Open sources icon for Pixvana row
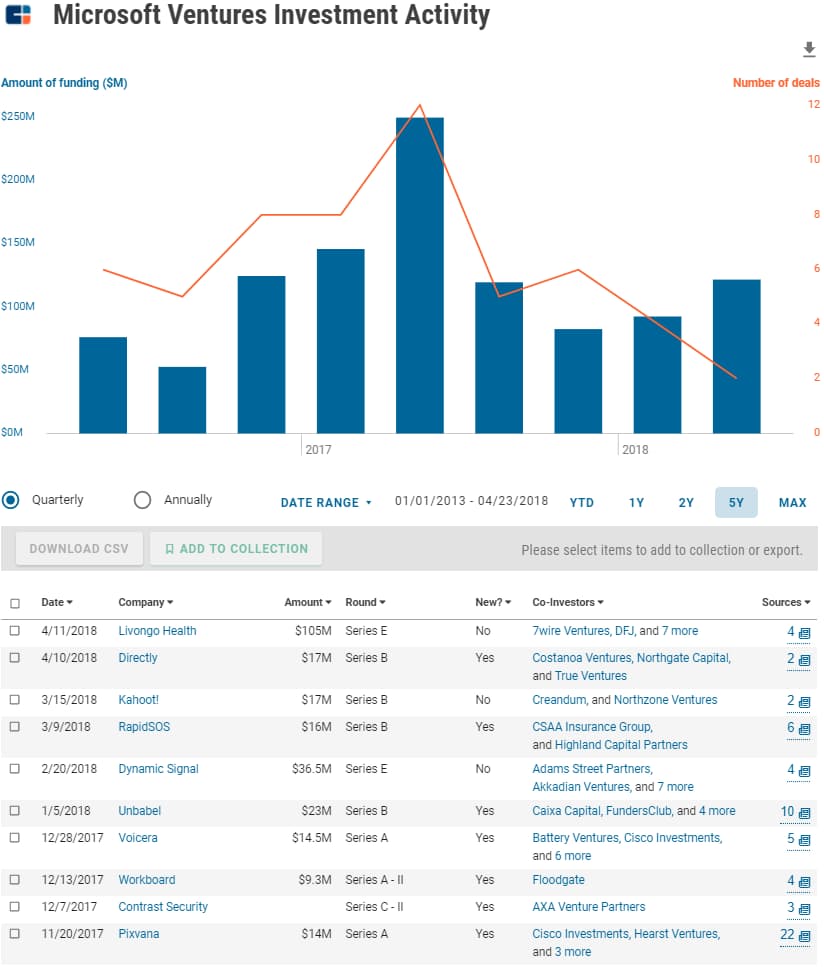This screenshot has height=967, width=824. click(805, 935)
